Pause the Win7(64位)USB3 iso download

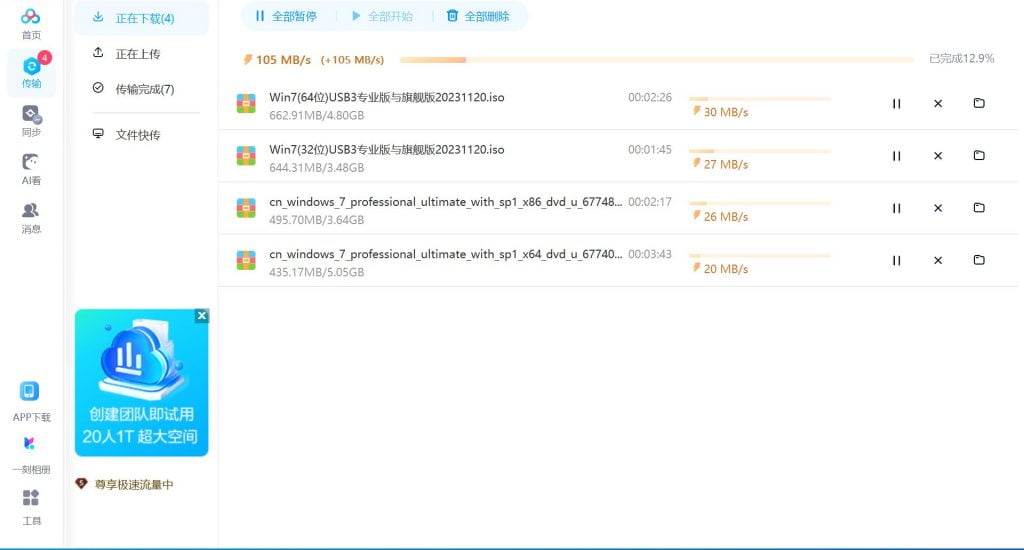[x=896, y=103]
